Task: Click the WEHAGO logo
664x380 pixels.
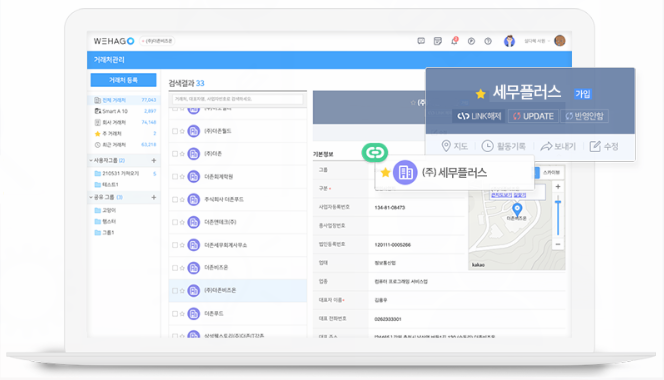Action: click(114, 41)
